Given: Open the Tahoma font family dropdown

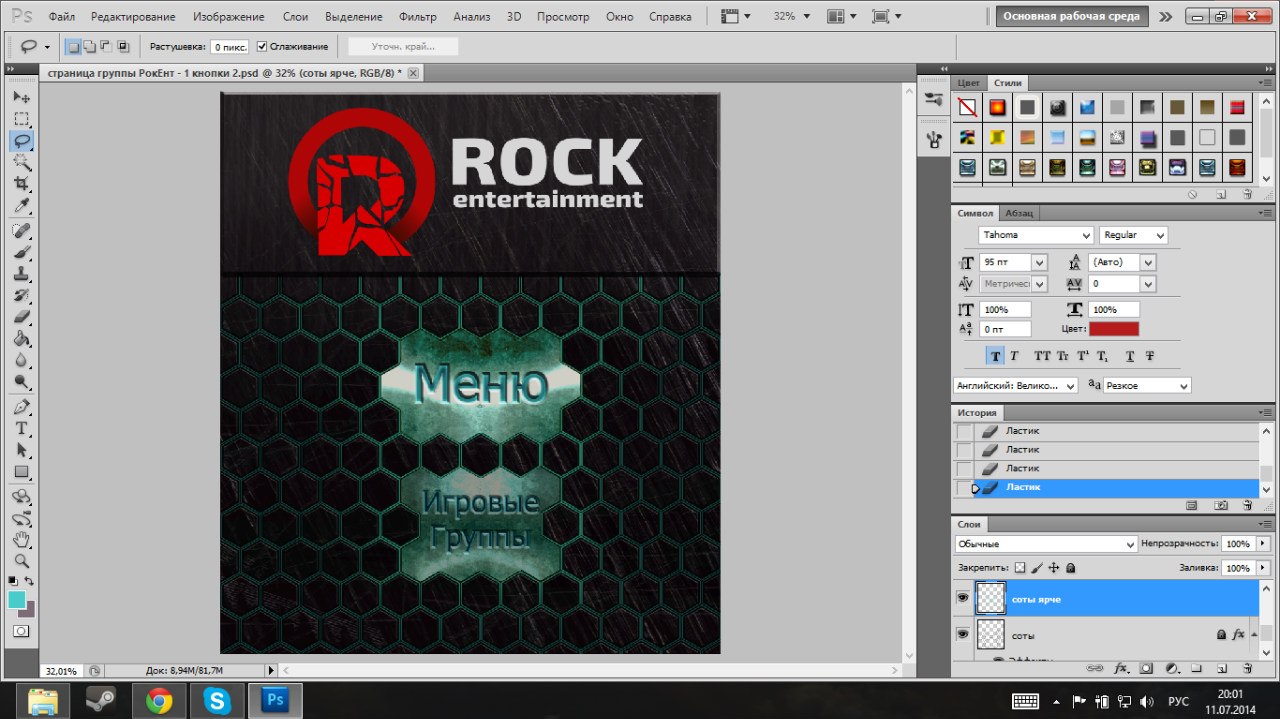Looking at the screenshot, I should coord(1036,235).
